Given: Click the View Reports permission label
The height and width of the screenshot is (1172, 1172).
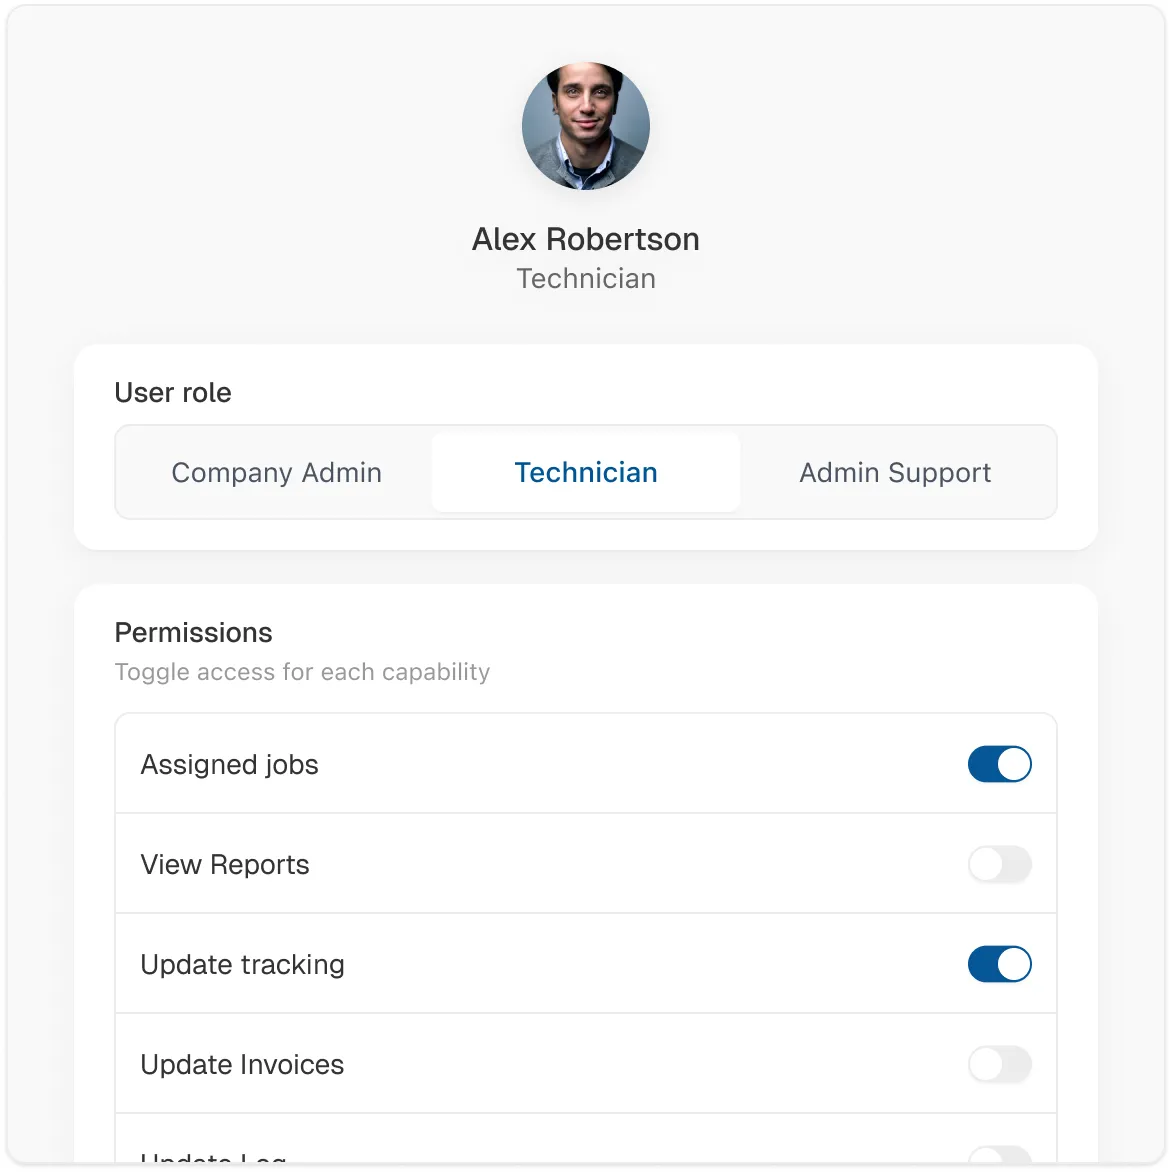Looking at the screenshot, I should (x=225, y=865).
